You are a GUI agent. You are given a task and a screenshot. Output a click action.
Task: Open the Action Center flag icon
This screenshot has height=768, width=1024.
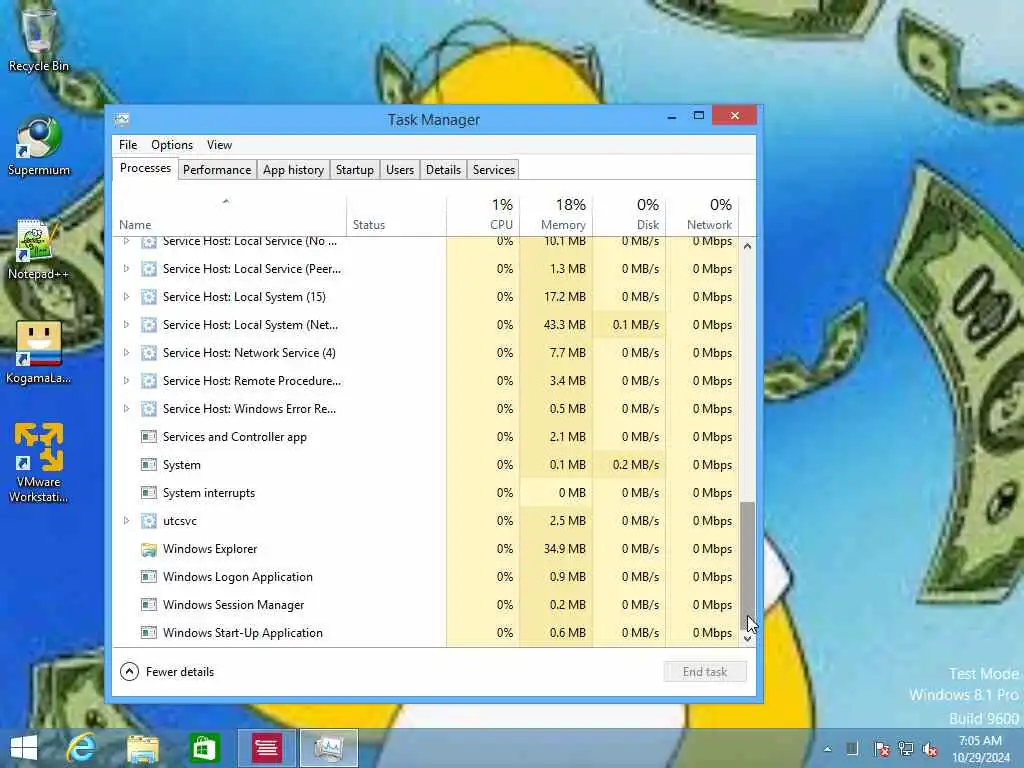(881, 749)
